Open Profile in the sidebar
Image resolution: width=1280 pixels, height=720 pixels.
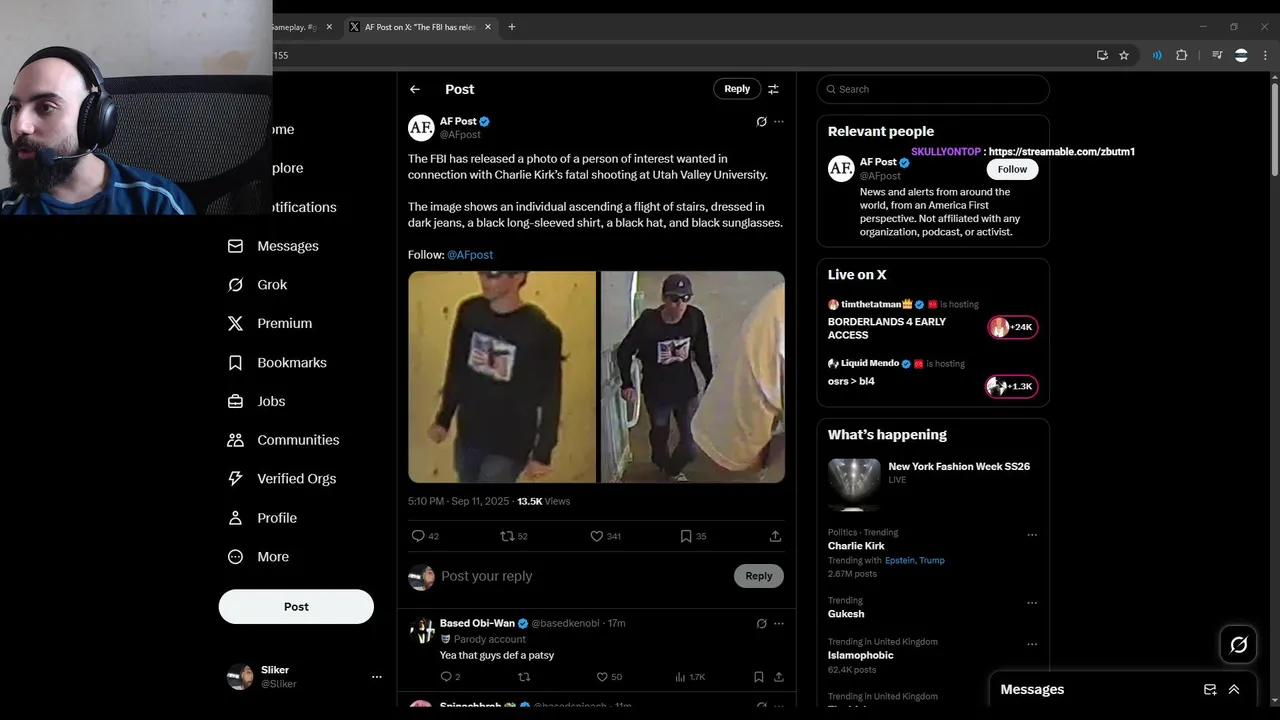(x=262, y=518)
